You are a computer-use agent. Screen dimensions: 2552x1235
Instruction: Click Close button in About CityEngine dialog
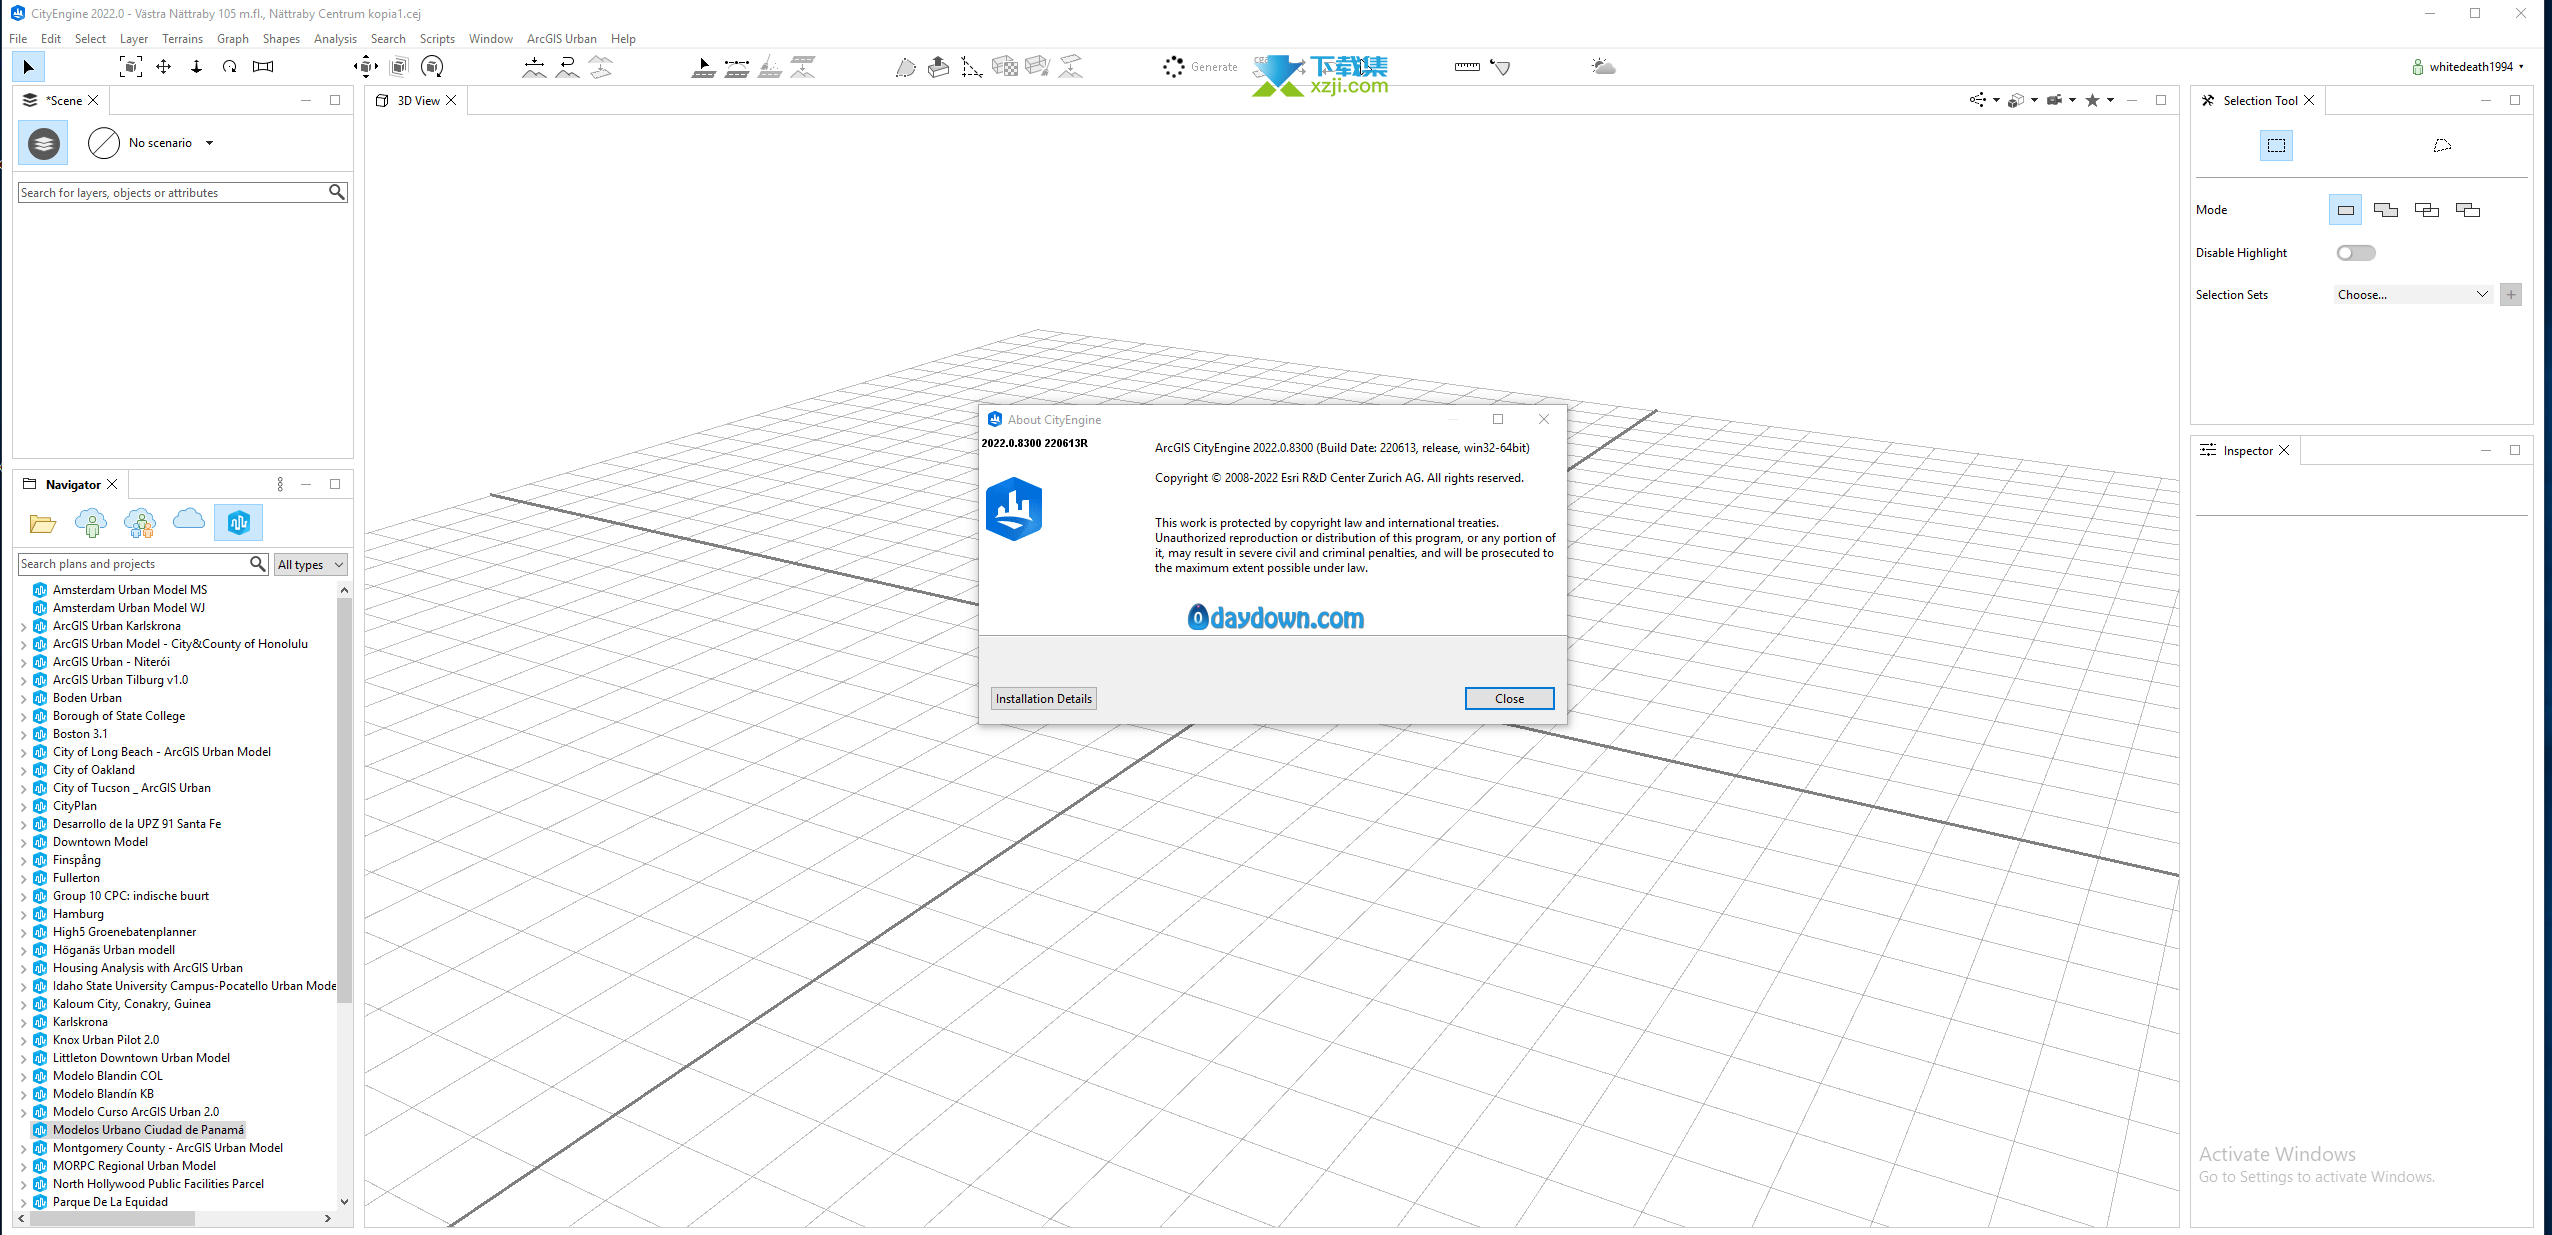[1509, 698]
